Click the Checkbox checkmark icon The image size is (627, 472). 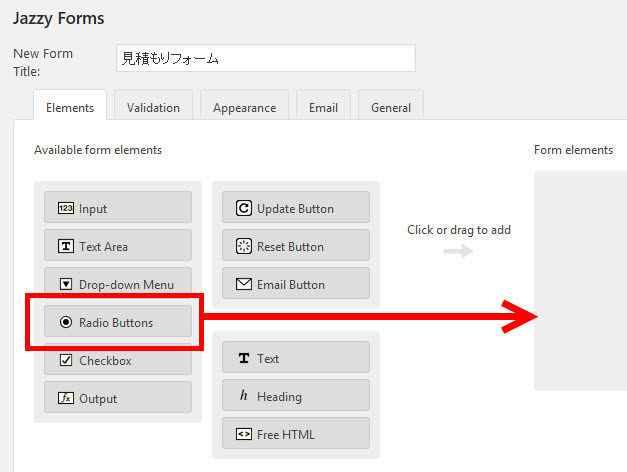tap(66, 360)
